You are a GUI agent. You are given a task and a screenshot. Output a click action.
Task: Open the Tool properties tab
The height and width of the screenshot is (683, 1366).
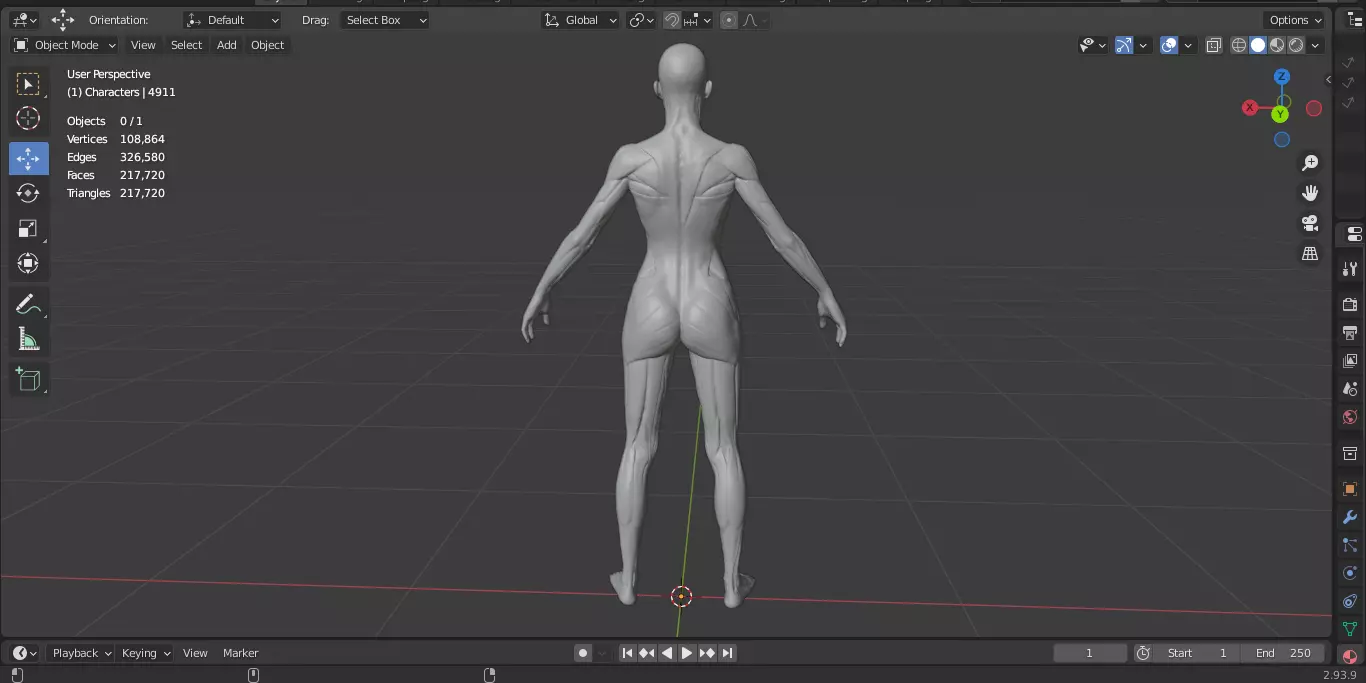[x=1350, y=269]
